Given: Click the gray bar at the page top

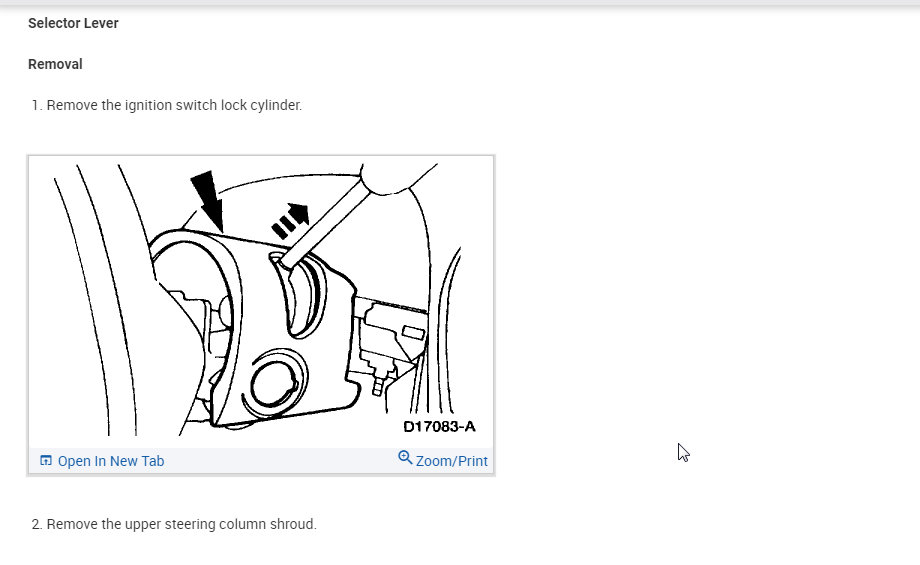Looking at the screenshot, I should 460,3.
